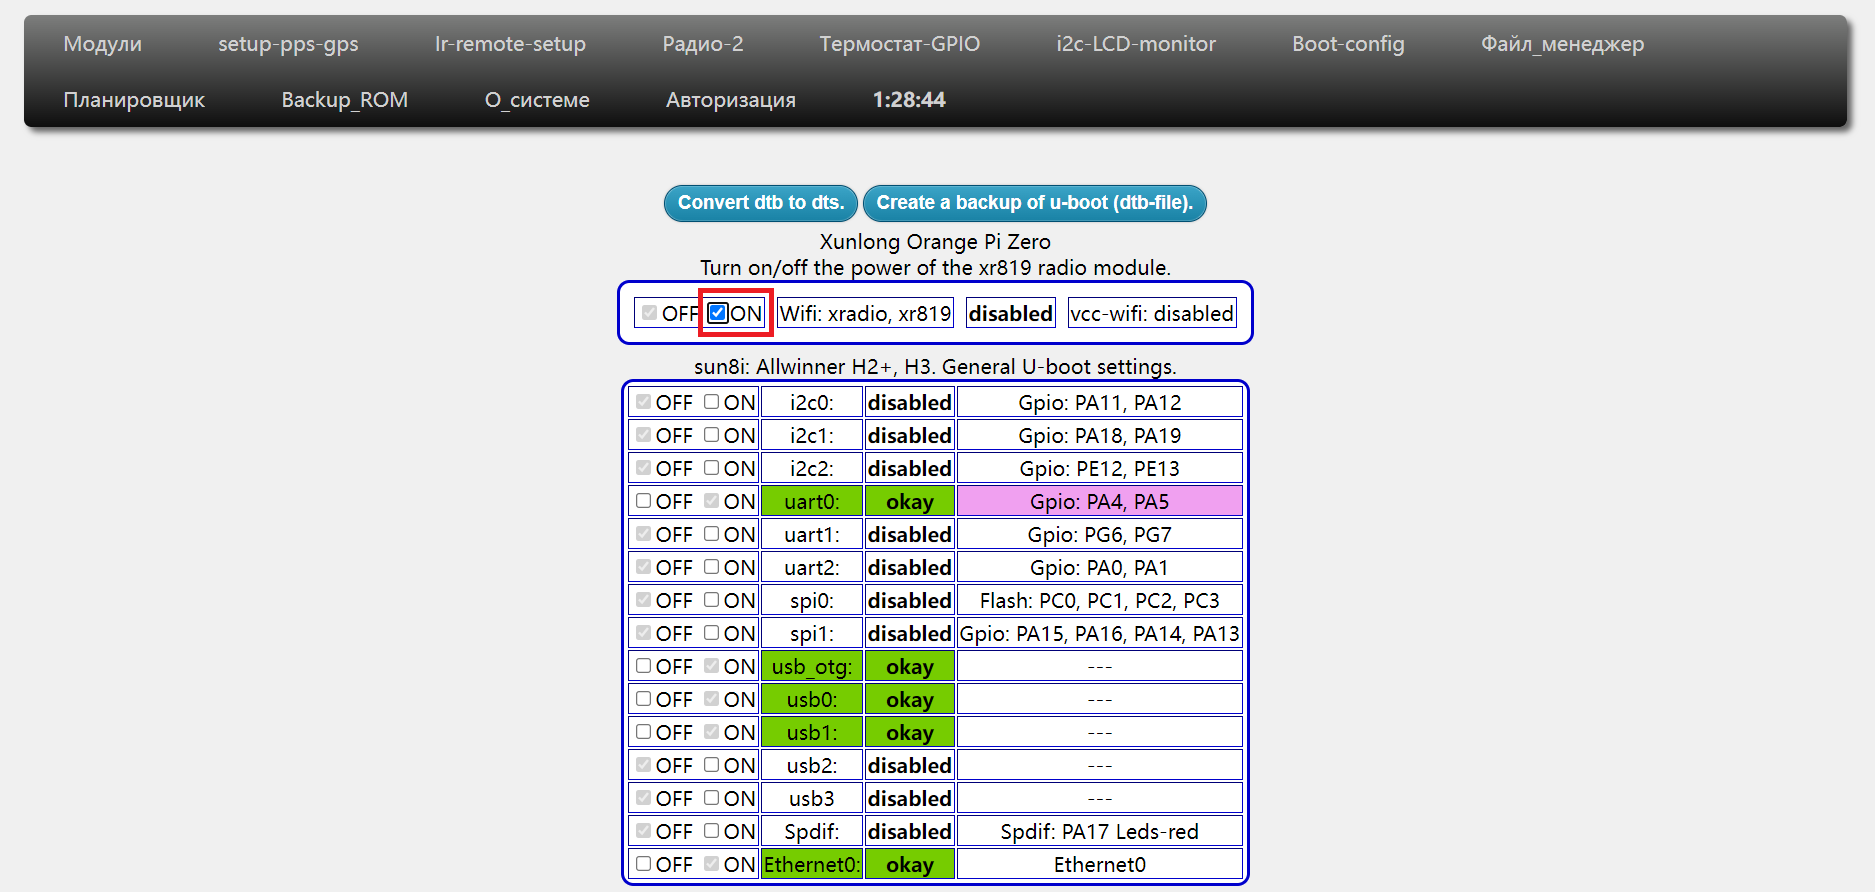Tick ON checkbox in the usb2 row
The height and width of the screenshot is (892, 1875).
(711, 765)
